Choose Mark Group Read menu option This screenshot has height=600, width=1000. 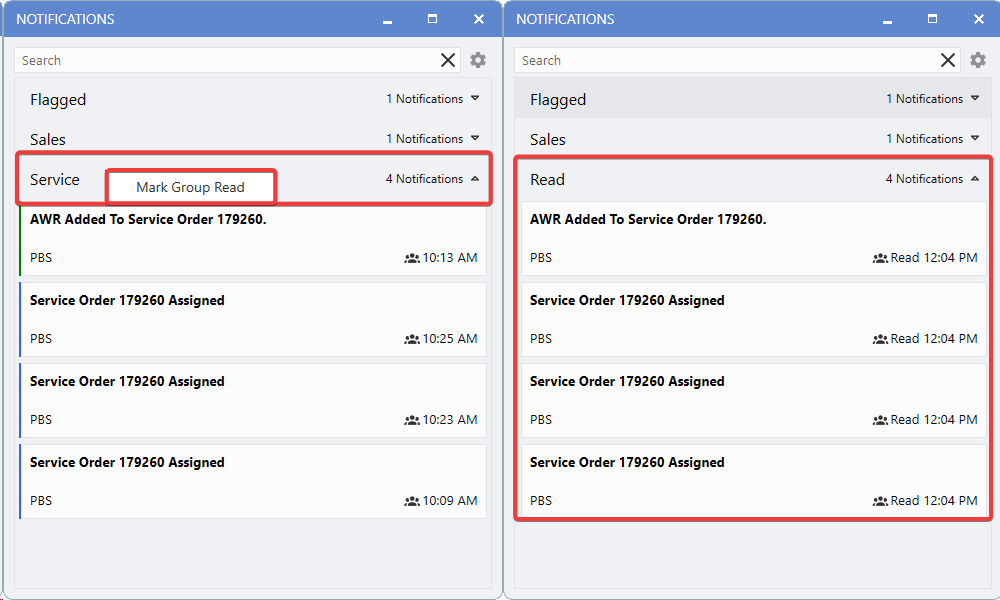point(190,187)
